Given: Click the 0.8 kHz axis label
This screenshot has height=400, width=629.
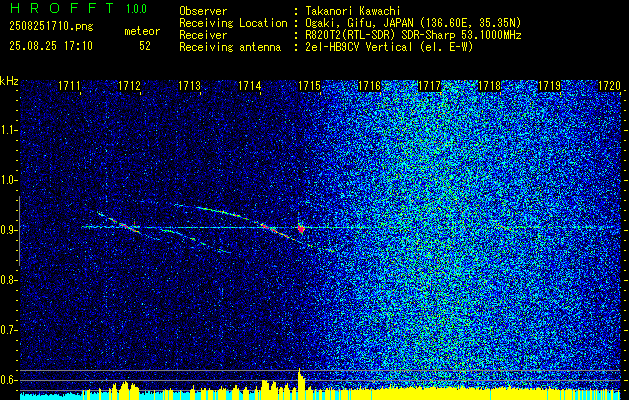Looking at the screenshot, I should point(9,280).
